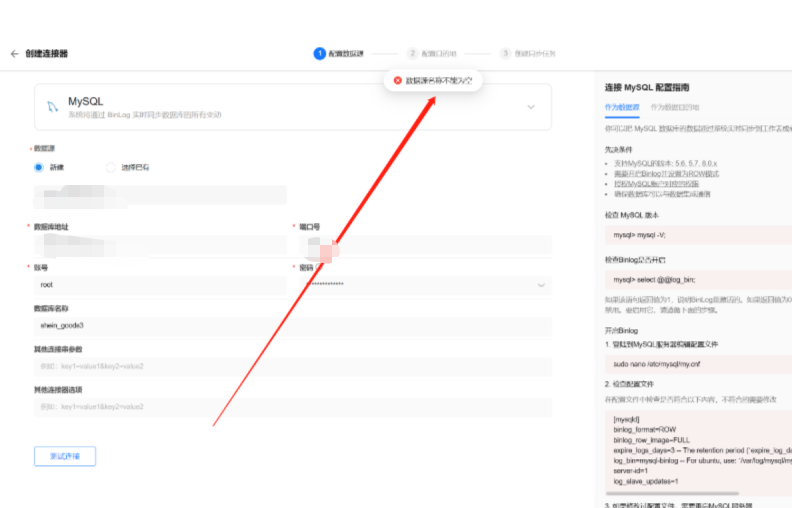This screenshot has width=792, height=508.
Task: Click the 'log_slave_updates=1' config line
Action: pyautogui.click(x=646, y=481)
